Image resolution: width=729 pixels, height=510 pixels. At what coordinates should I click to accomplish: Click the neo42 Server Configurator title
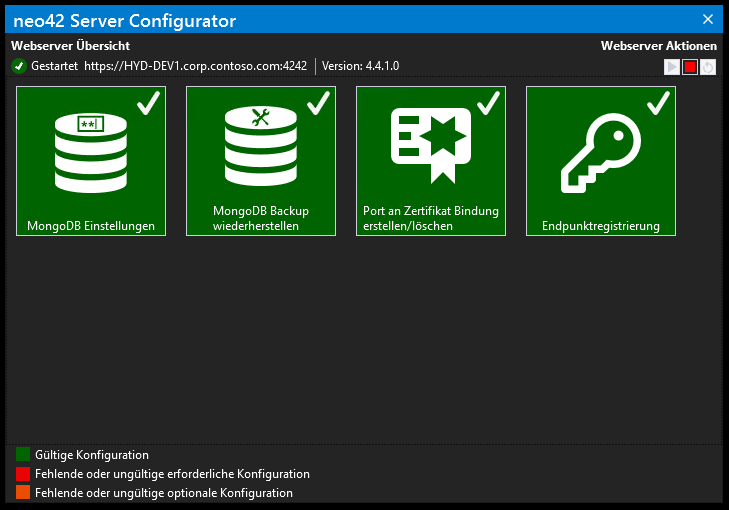125,21
